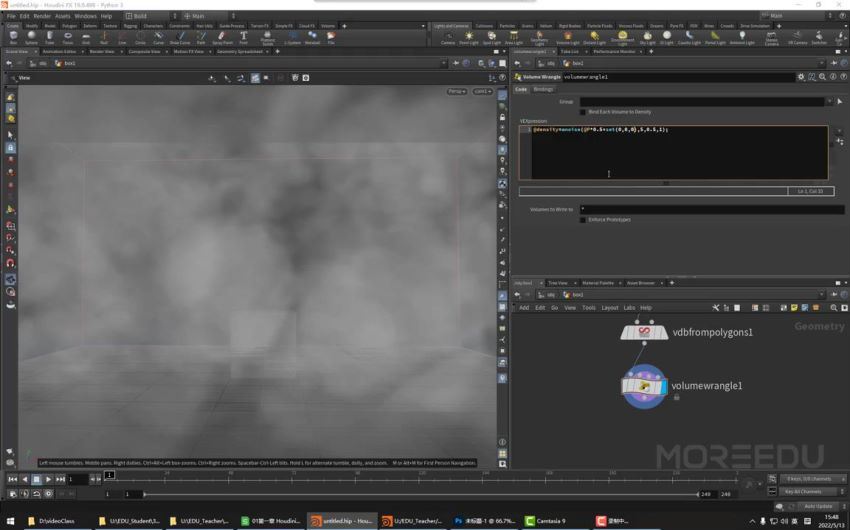This screenshot has height=530, width=850.
Task: Open the Group field dropdown arrow
Action: (x=829, y=101)
